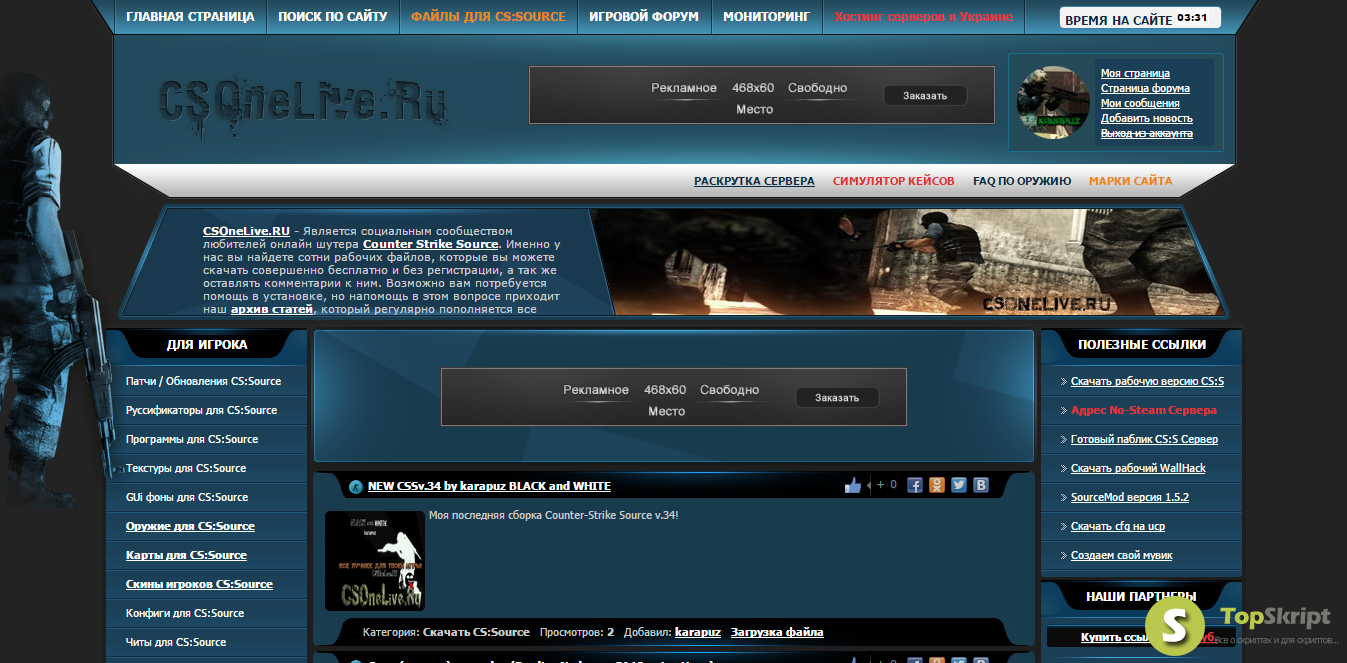The width and height of the screenshot is (1347, 663).
Task: Visit Марки сайта page
Action: point(1130,181)
